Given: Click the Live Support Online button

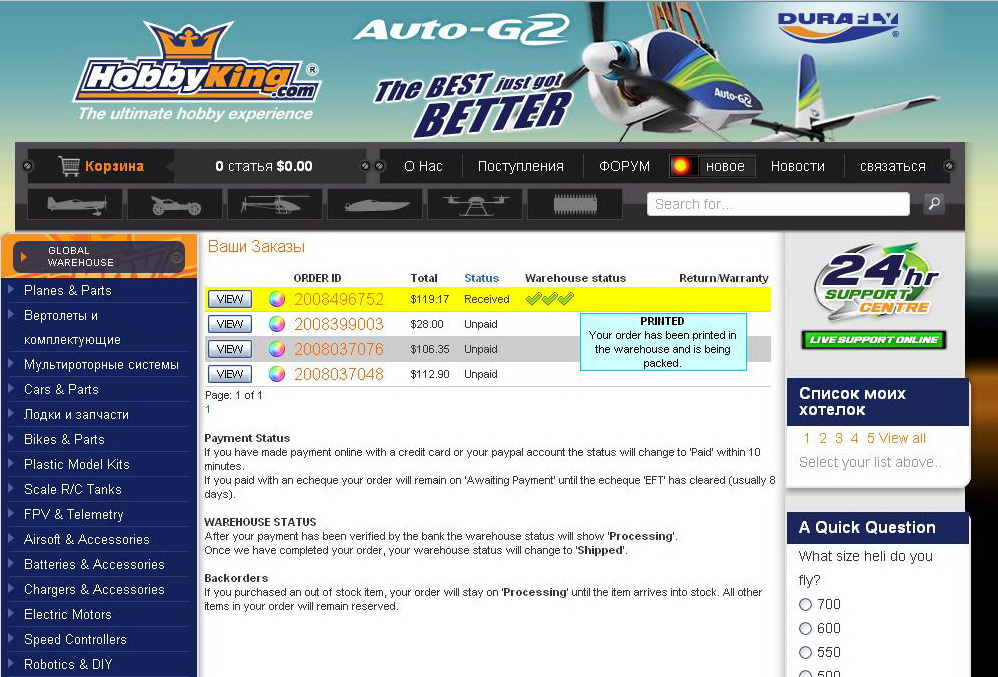Looking at the screenshot, I should [874, 340].
